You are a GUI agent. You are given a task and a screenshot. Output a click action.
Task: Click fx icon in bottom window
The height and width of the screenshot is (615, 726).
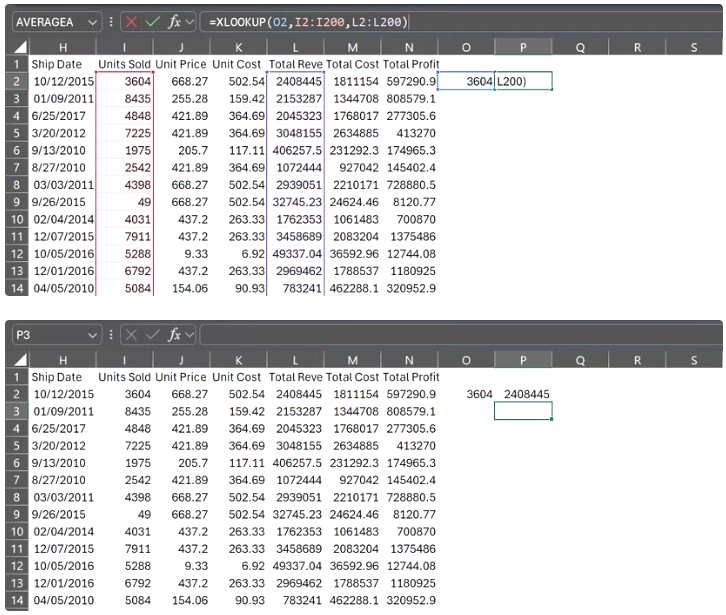pos(174,334)
